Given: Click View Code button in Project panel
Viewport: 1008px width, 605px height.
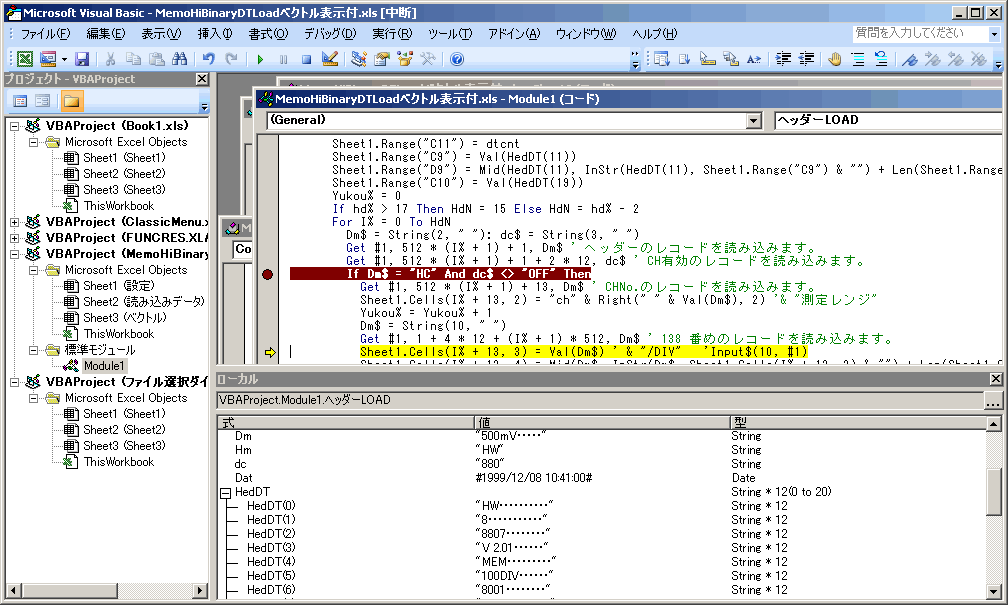Looking at the screenshot, I should [20, 101].
